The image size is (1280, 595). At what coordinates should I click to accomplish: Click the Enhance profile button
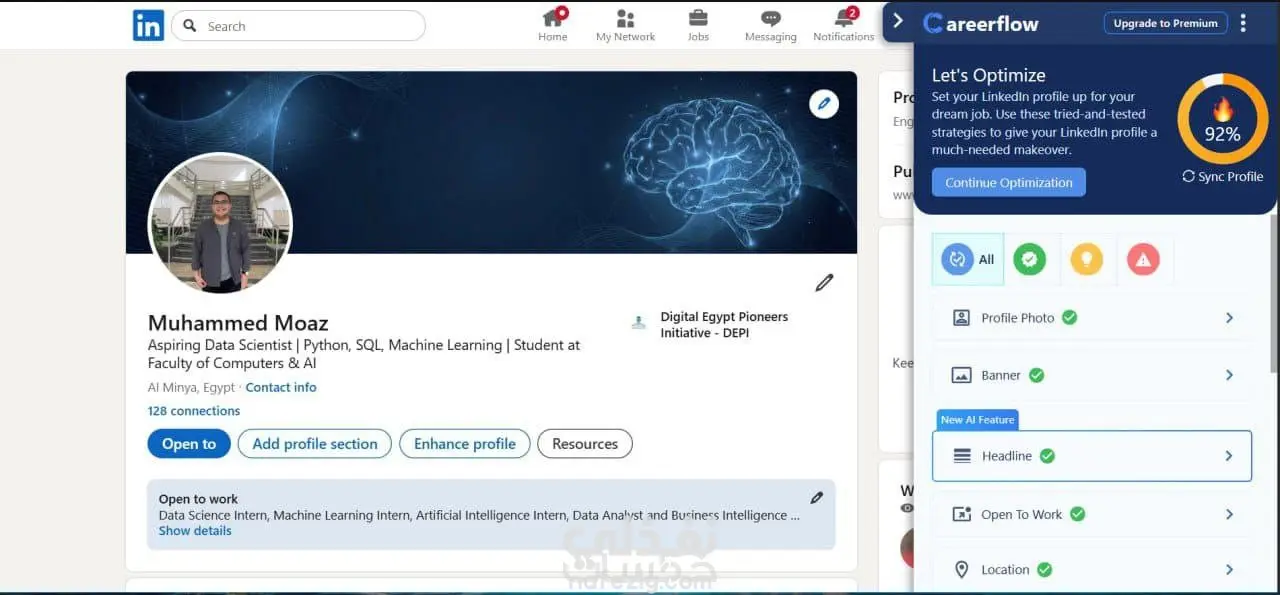coord(465,444)
